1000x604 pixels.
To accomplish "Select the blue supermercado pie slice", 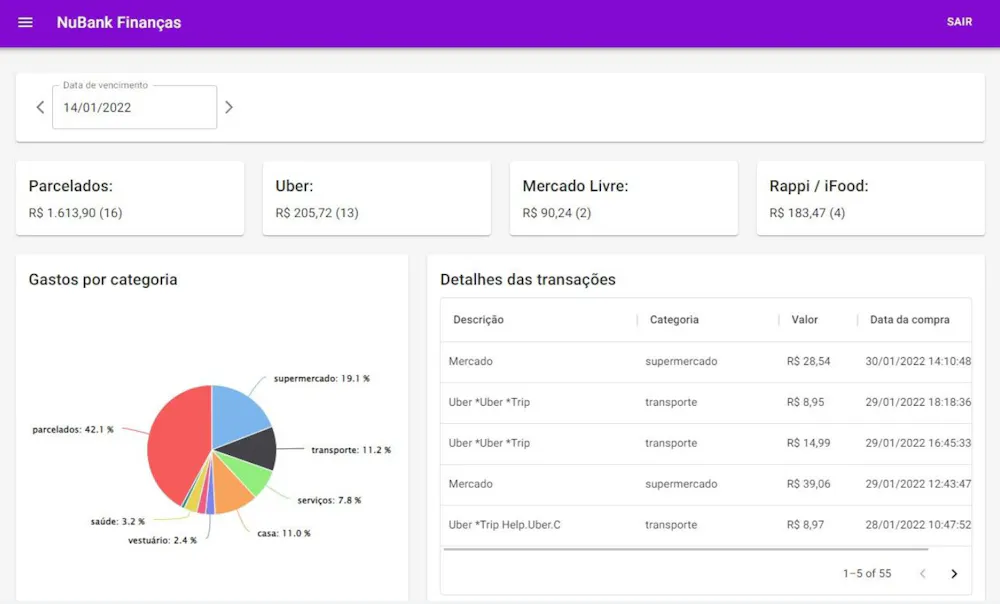I will [x=237, y=413].
